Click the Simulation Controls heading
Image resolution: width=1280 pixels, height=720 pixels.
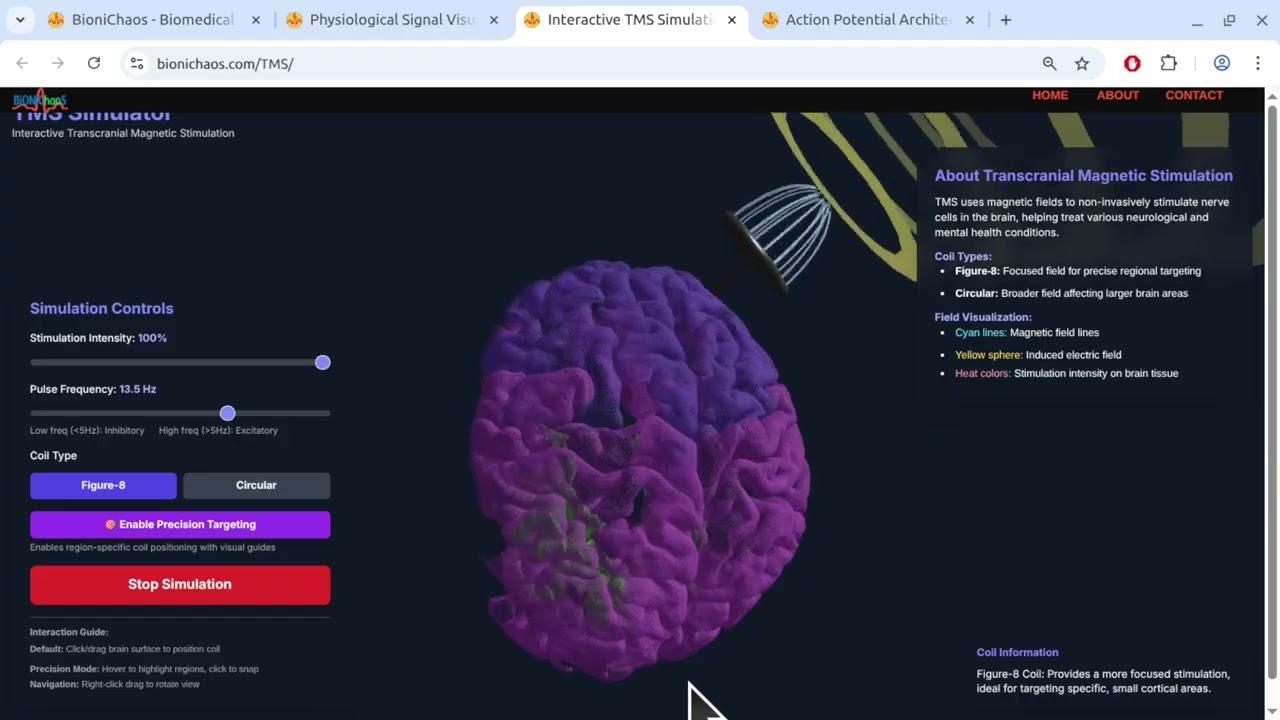[x=101, y=308]
